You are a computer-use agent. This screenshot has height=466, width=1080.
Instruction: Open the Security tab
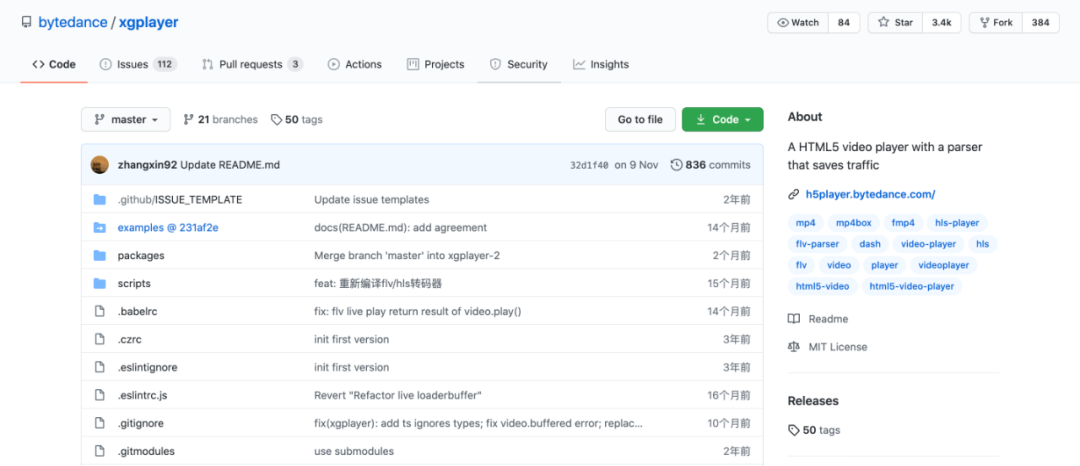click(519, 64)
